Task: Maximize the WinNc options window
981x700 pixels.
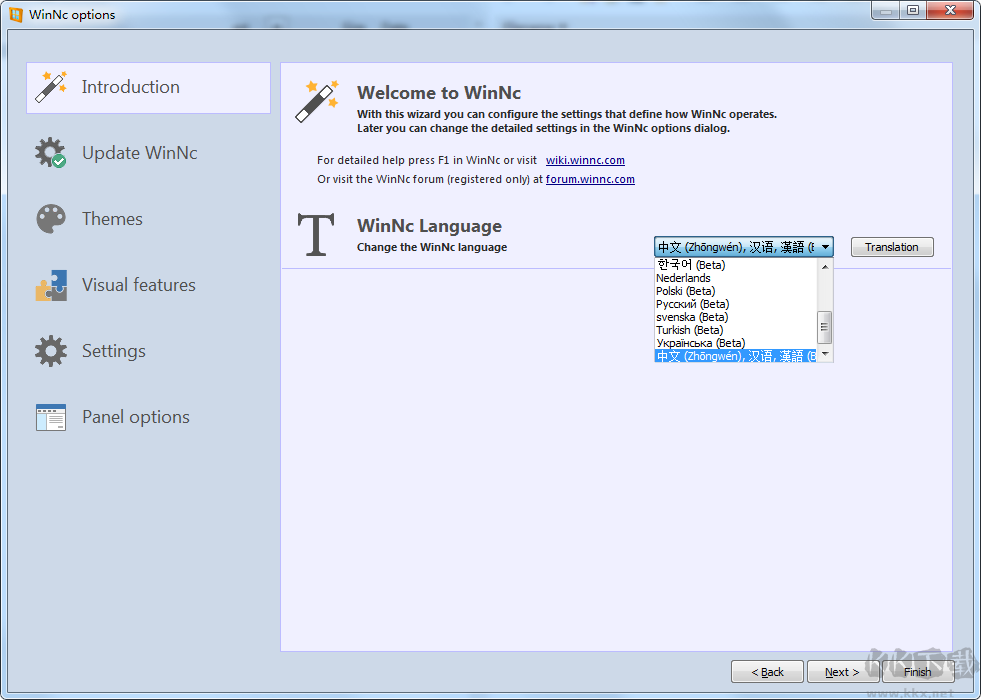Action: [x=913, y=11]
